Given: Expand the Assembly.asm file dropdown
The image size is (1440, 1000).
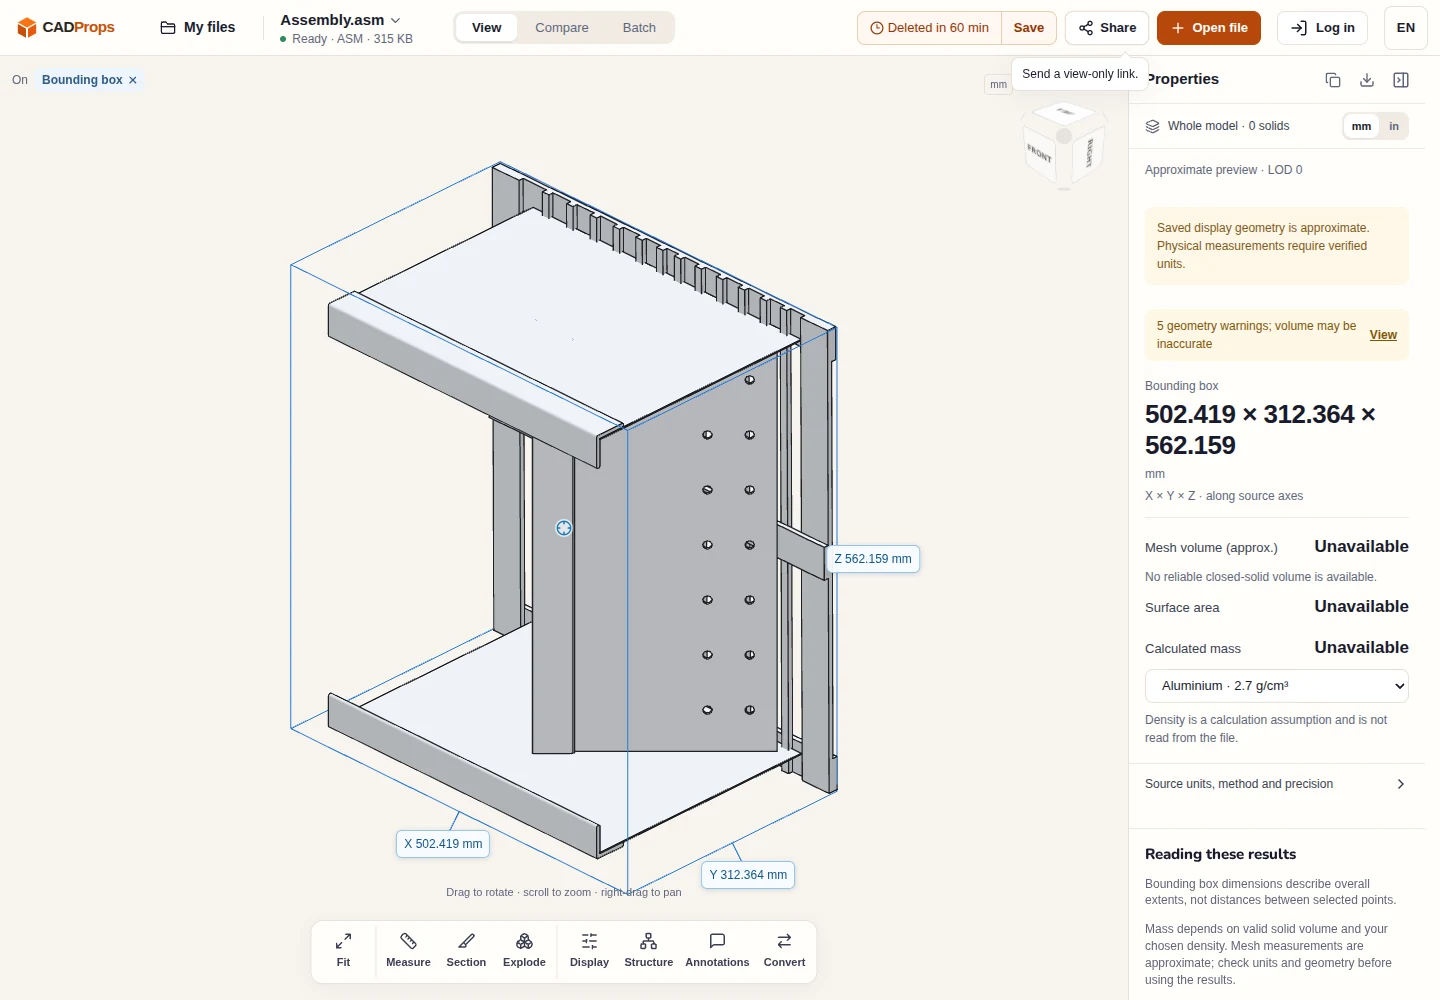Looking at the screenshot, I should point(340,20).
